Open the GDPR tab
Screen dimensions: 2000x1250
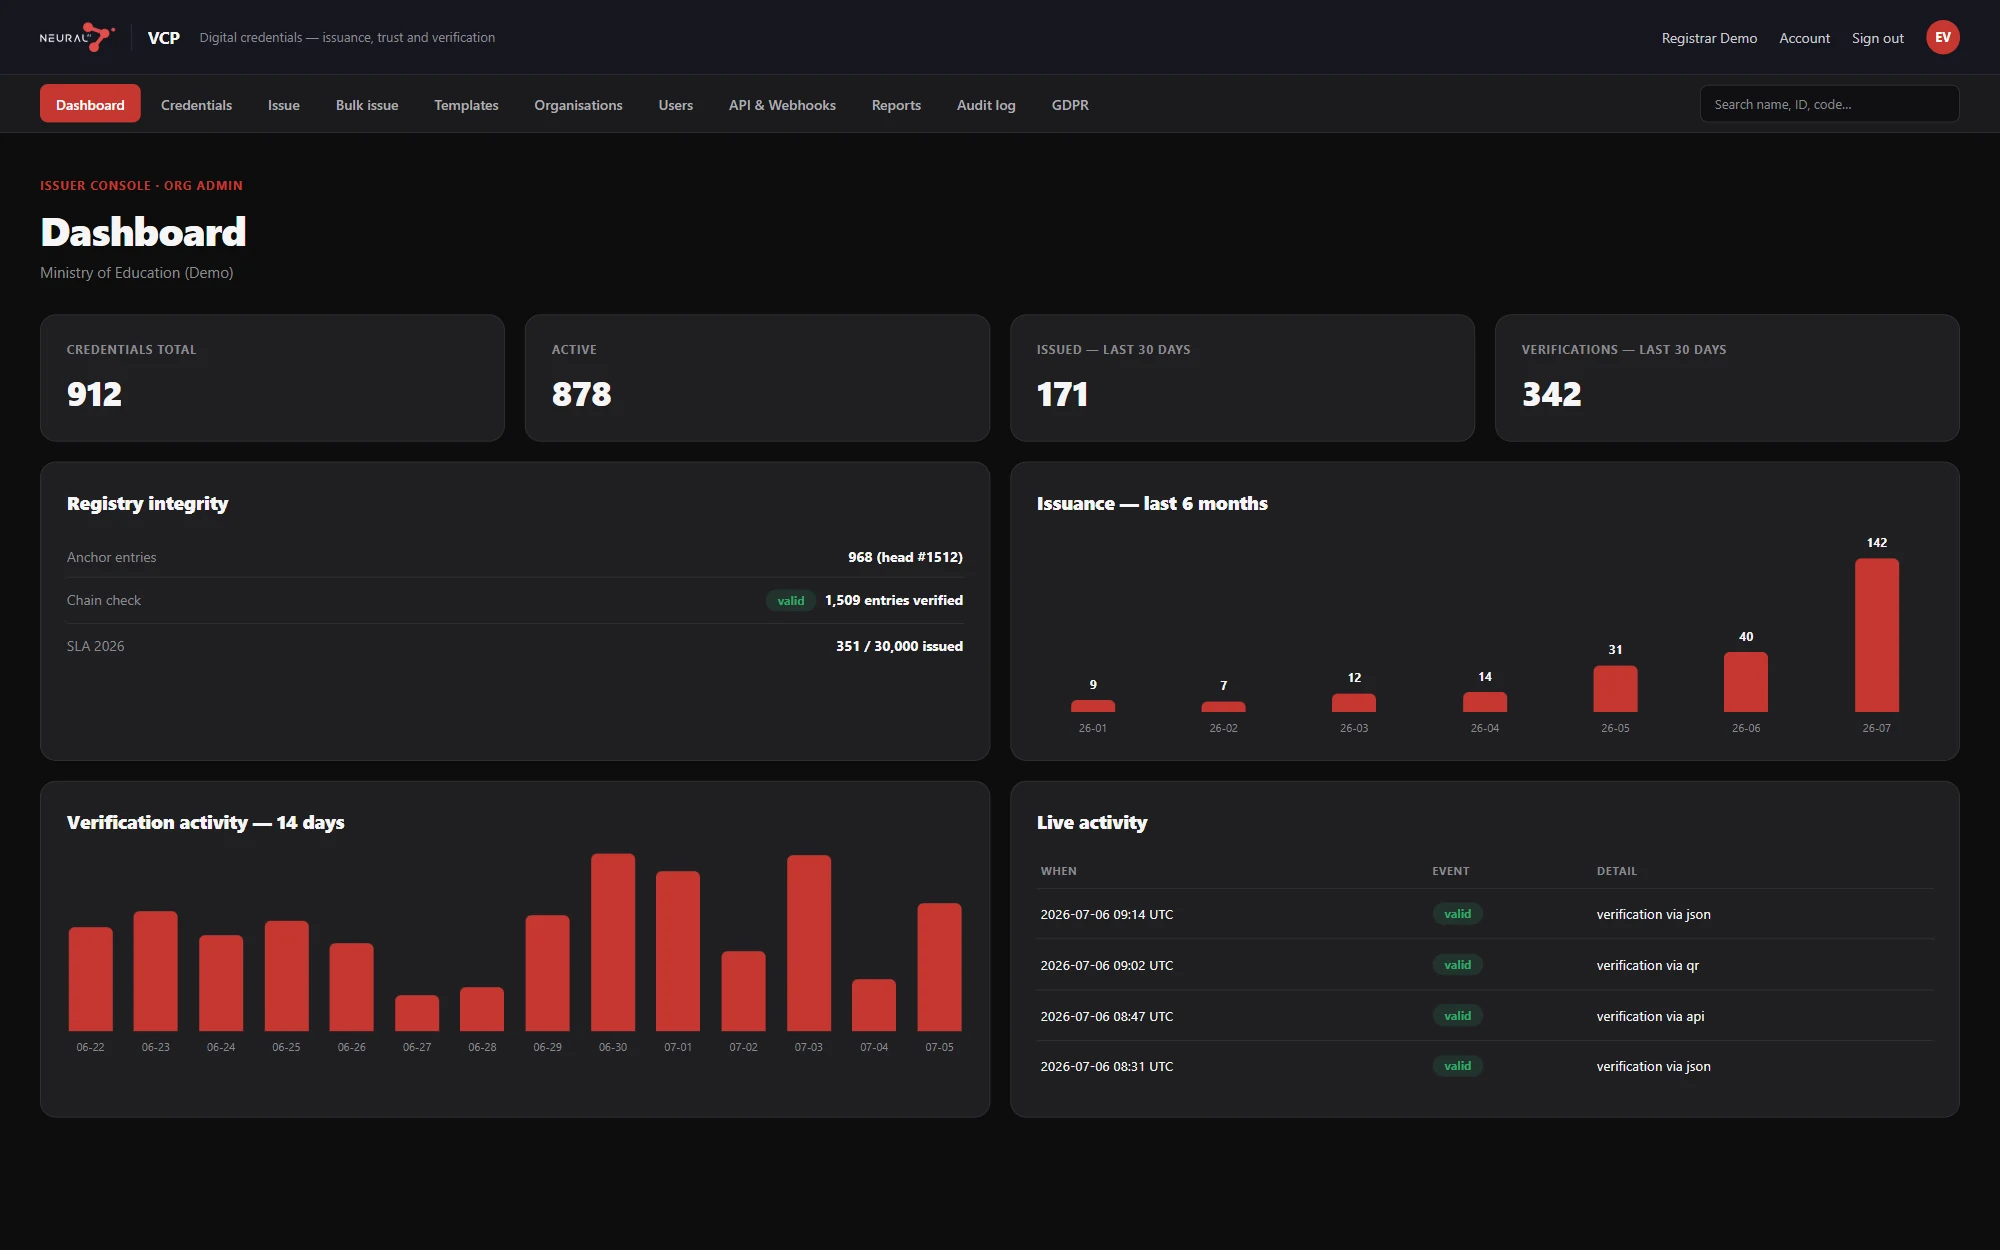point(1070,104)
